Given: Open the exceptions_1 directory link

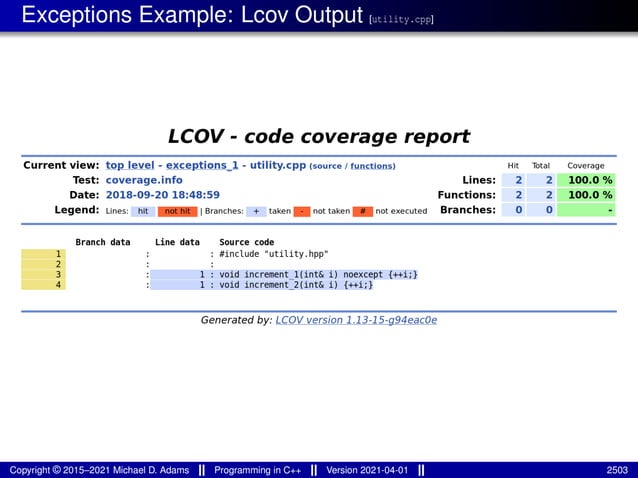Looking at the screenshot, I should pyautogui.click(x=202, y=165).
